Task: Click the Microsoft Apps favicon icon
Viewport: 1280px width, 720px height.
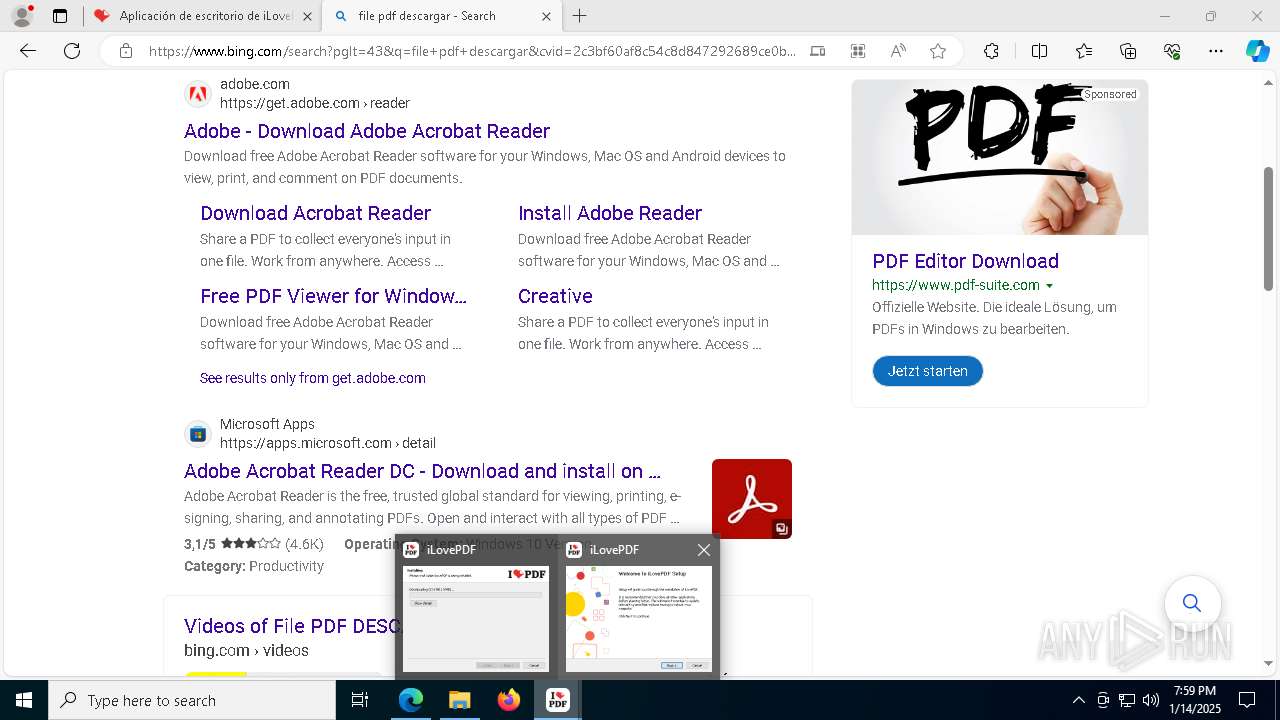Action: [x=198, y=434]
